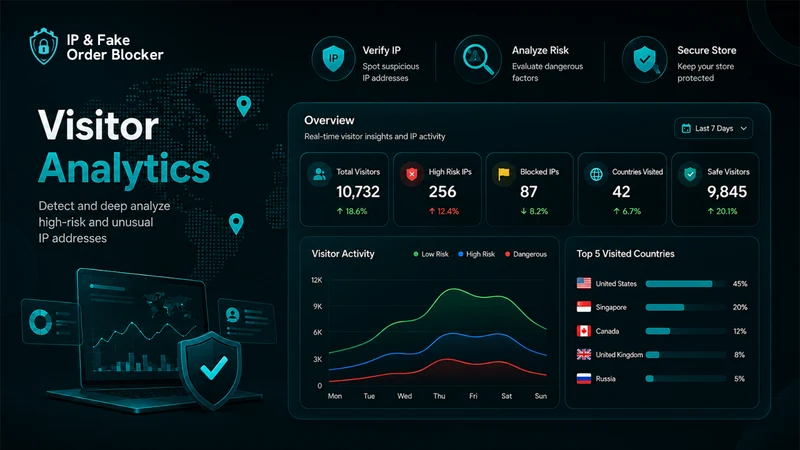
Task: Click the Russia 5% progress bar
Action: (x=685, y=379)
